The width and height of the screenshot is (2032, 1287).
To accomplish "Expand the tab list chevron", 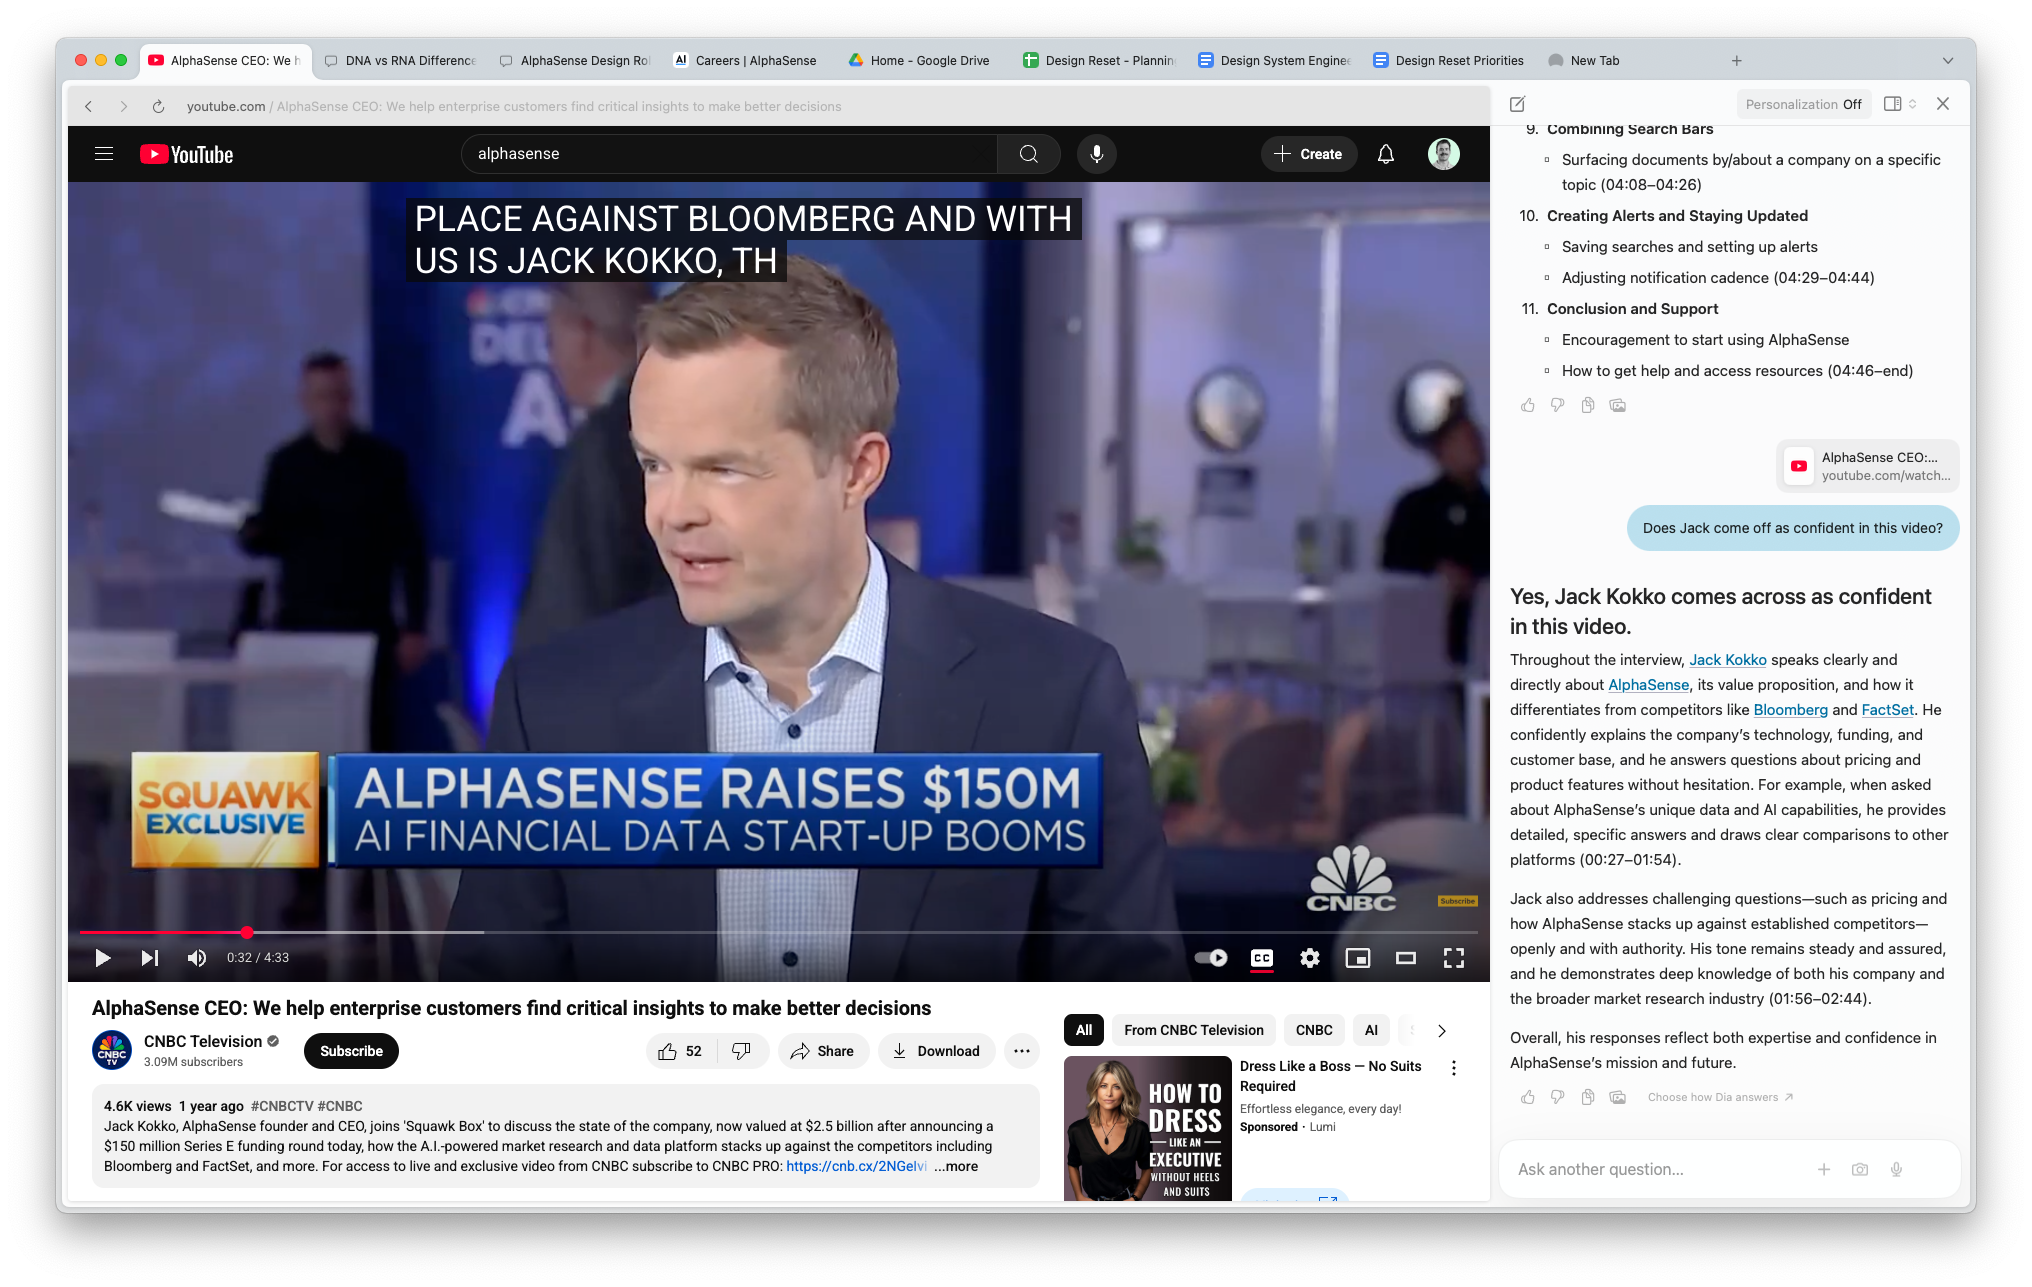I will (1947, 61).
